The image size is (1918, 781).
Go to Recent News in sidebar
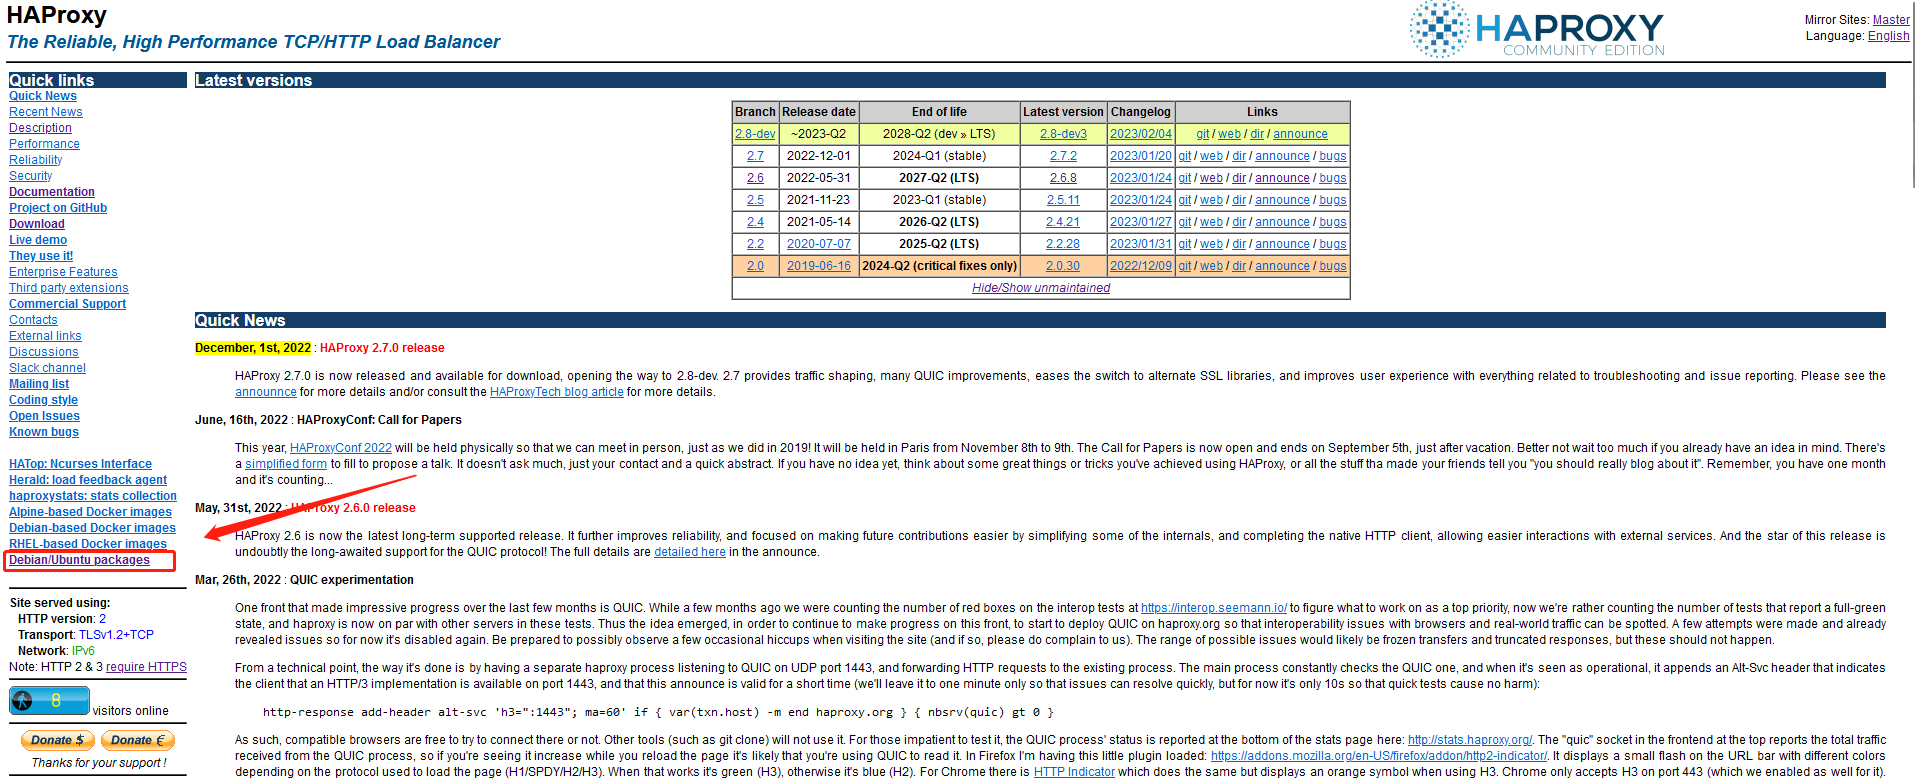pos(46,112)
